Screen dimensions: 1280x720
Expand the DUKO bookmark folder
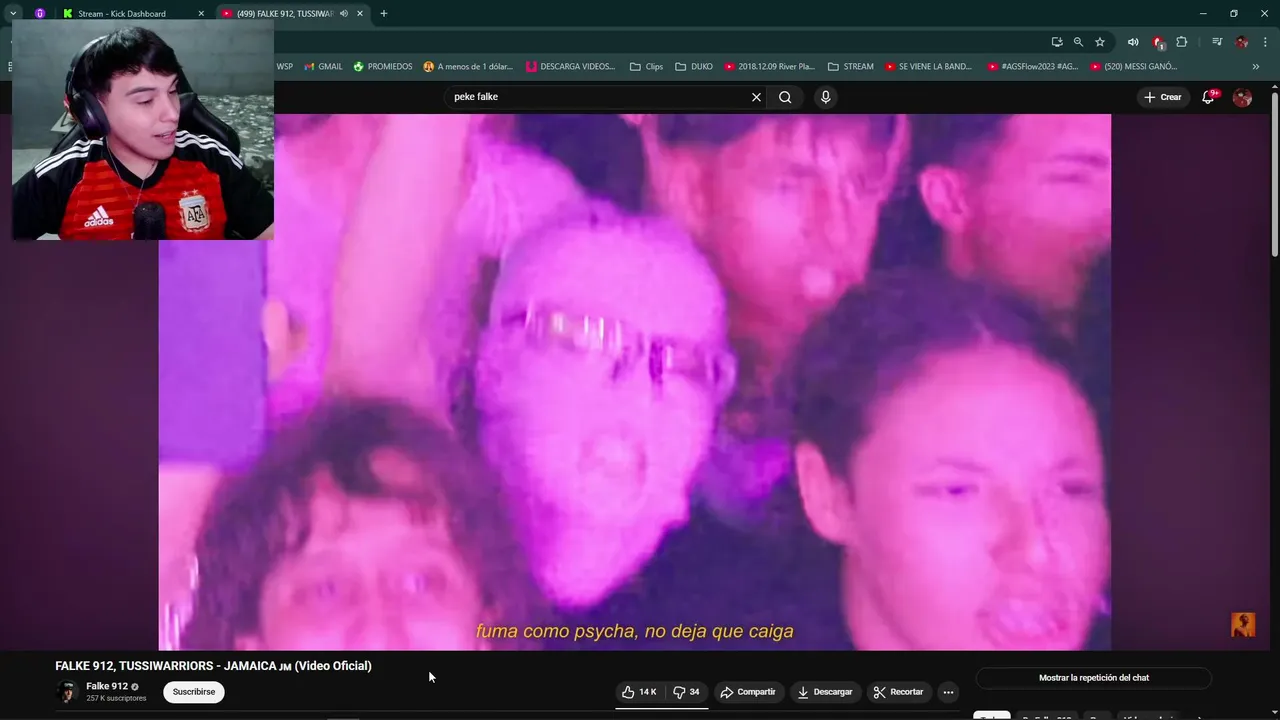[x=694, y=67]
